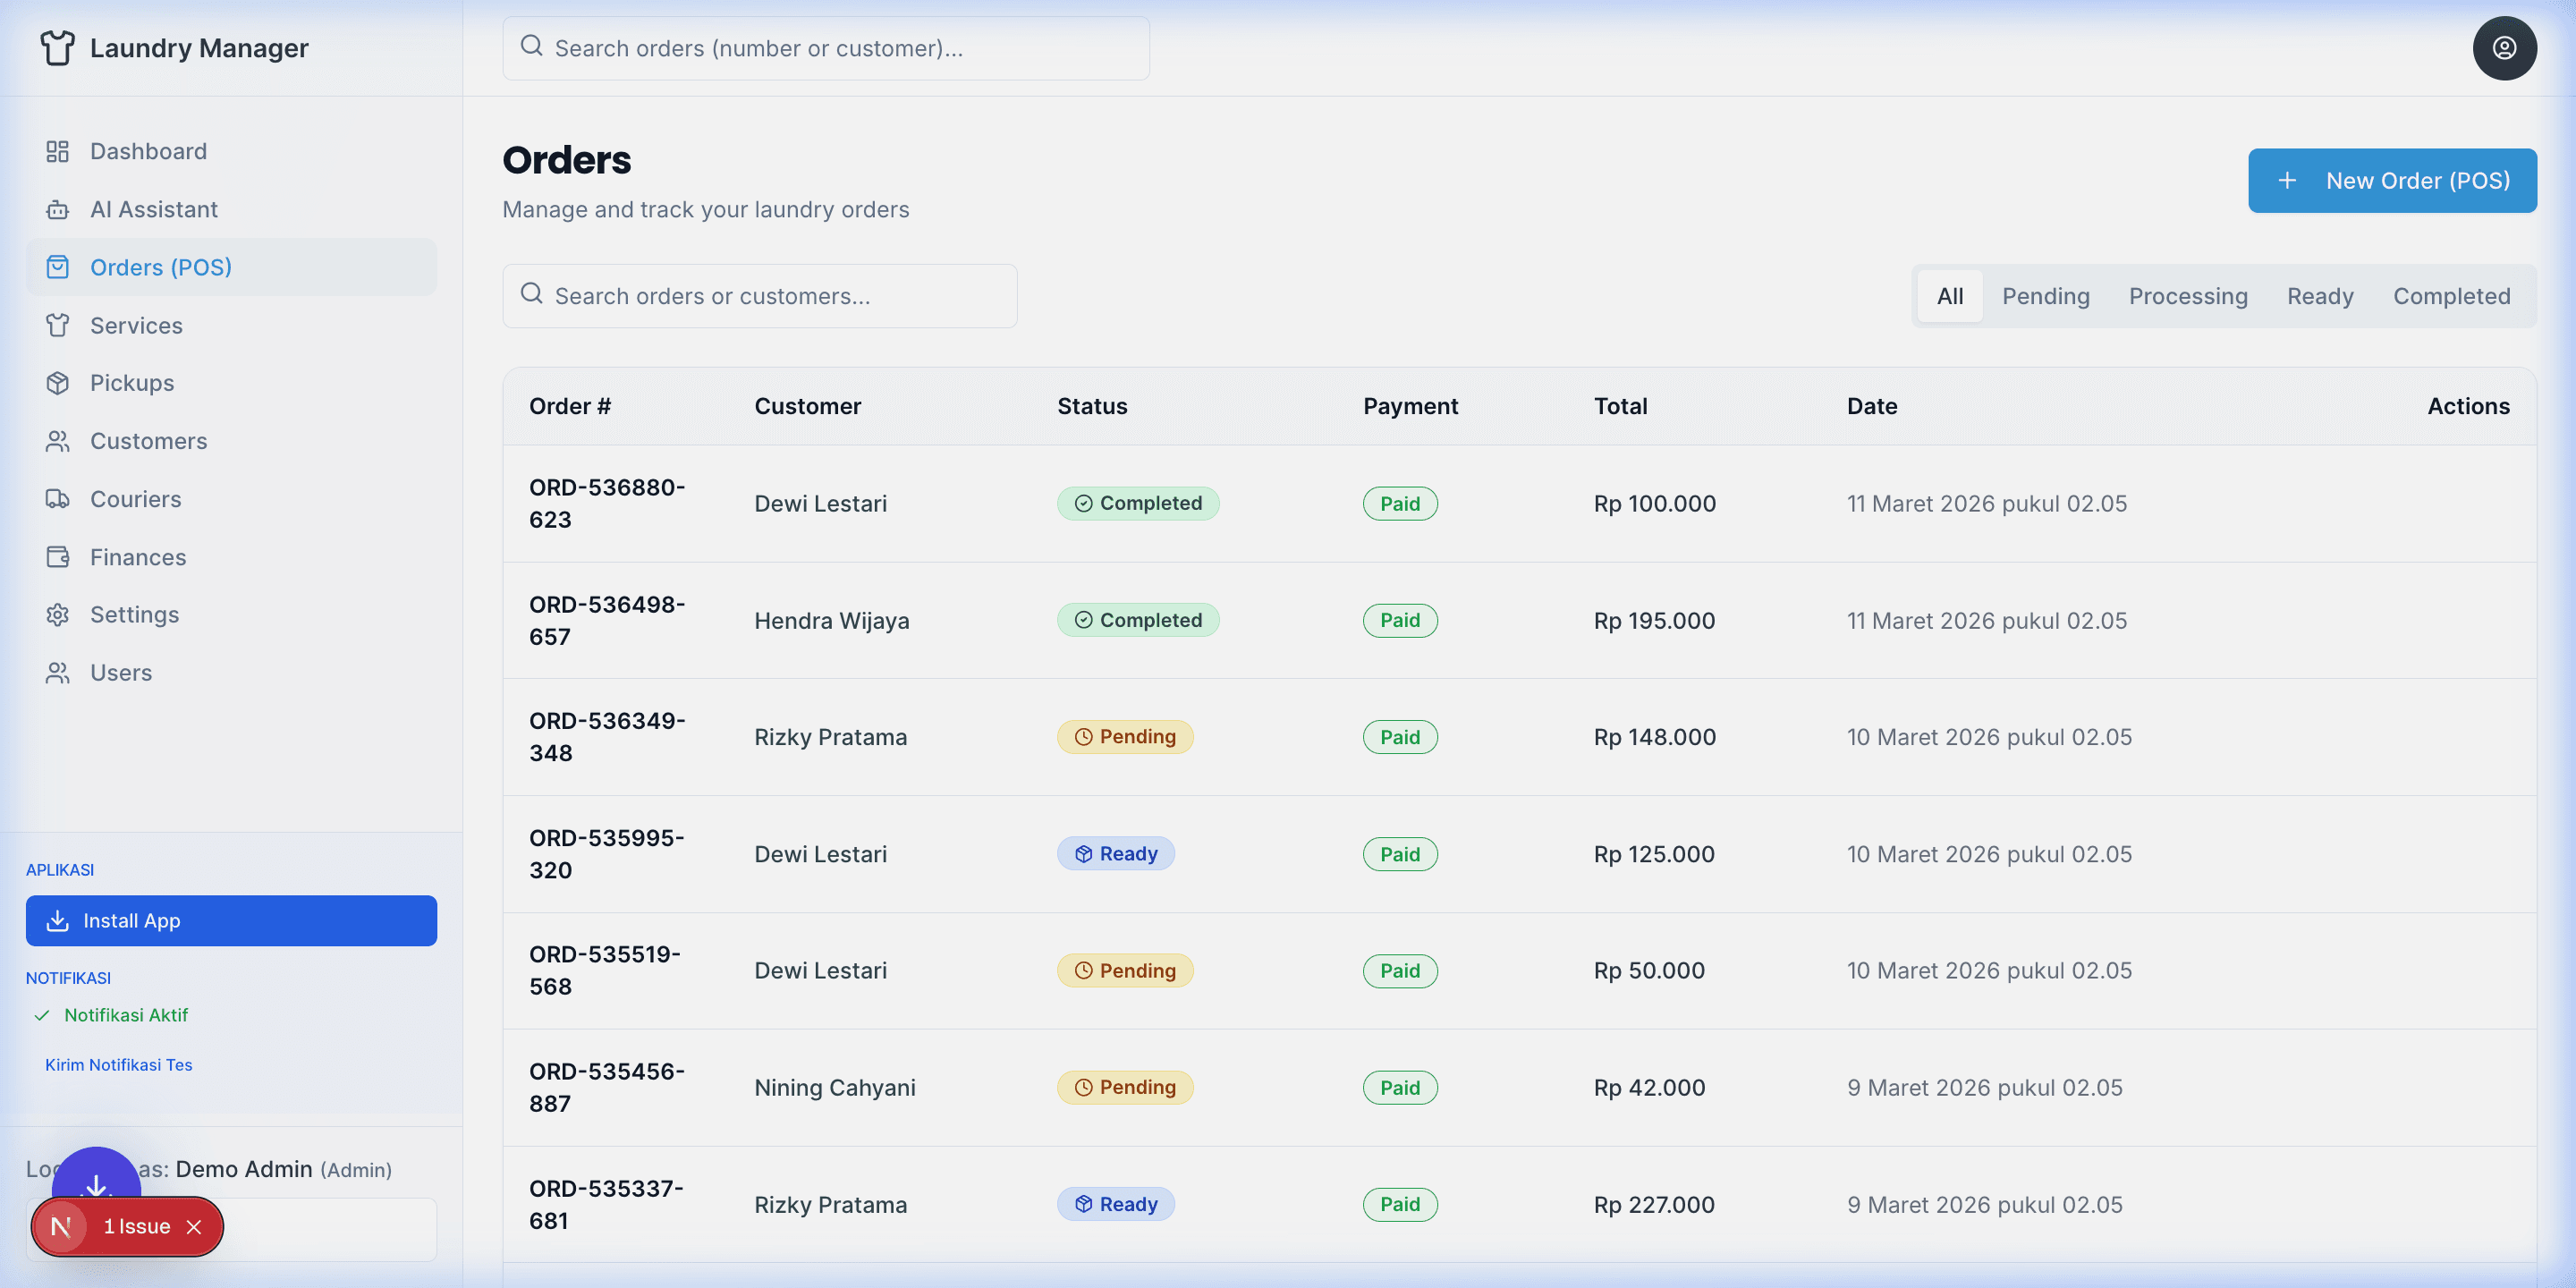
Task: Show only Ready orders tab
Action: (x=2319, y=296)
